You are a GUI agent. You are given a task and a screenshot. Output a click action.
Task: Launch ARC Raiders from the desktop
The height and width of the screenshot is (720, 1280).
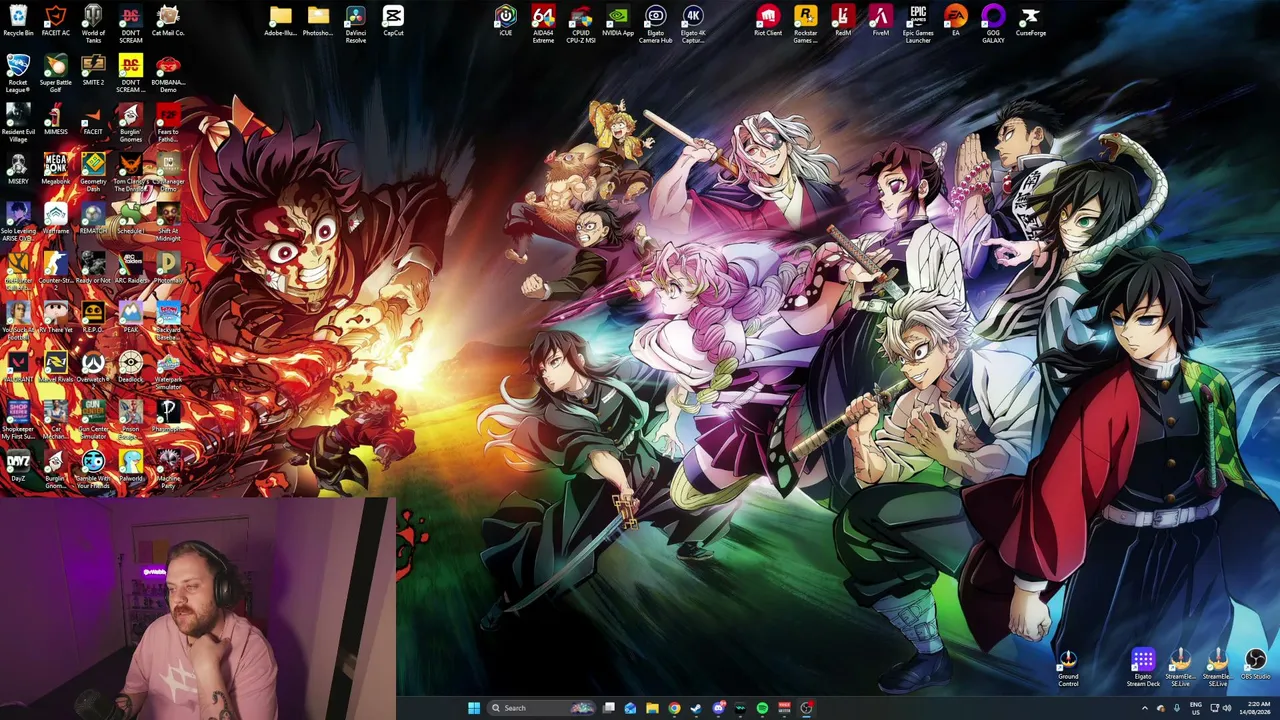pyautogui.click(x=131, y=268)
